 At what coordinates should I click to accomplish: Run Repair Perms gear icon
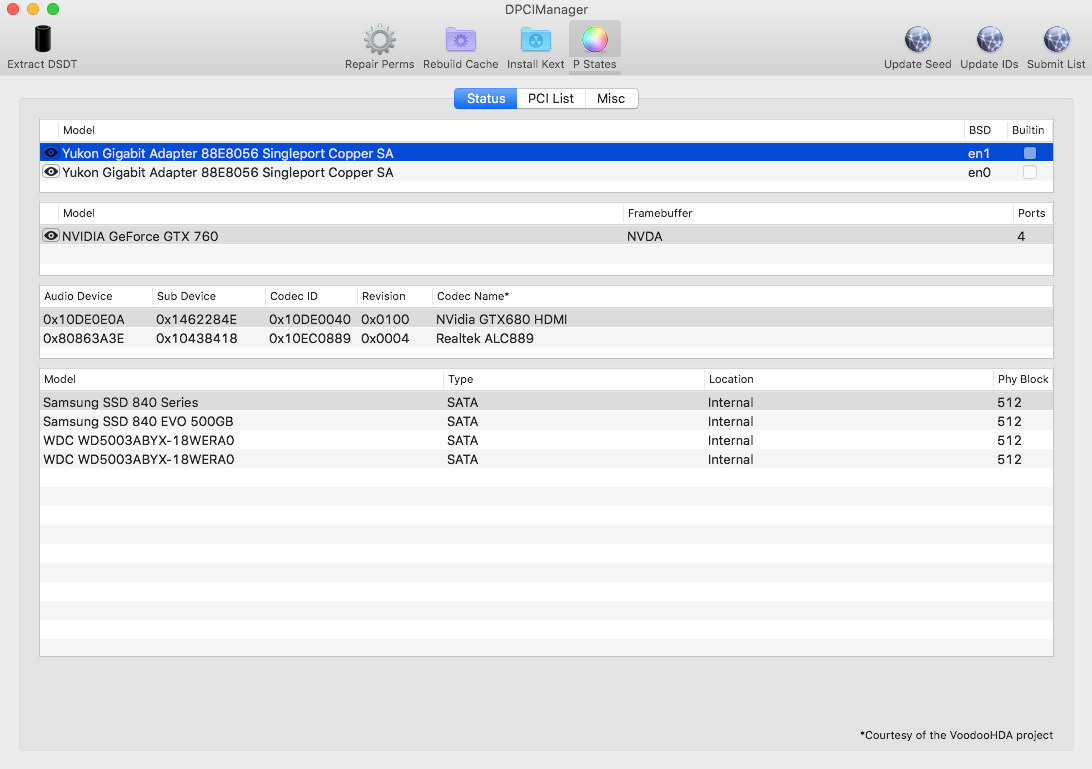(x=380, y=40)
